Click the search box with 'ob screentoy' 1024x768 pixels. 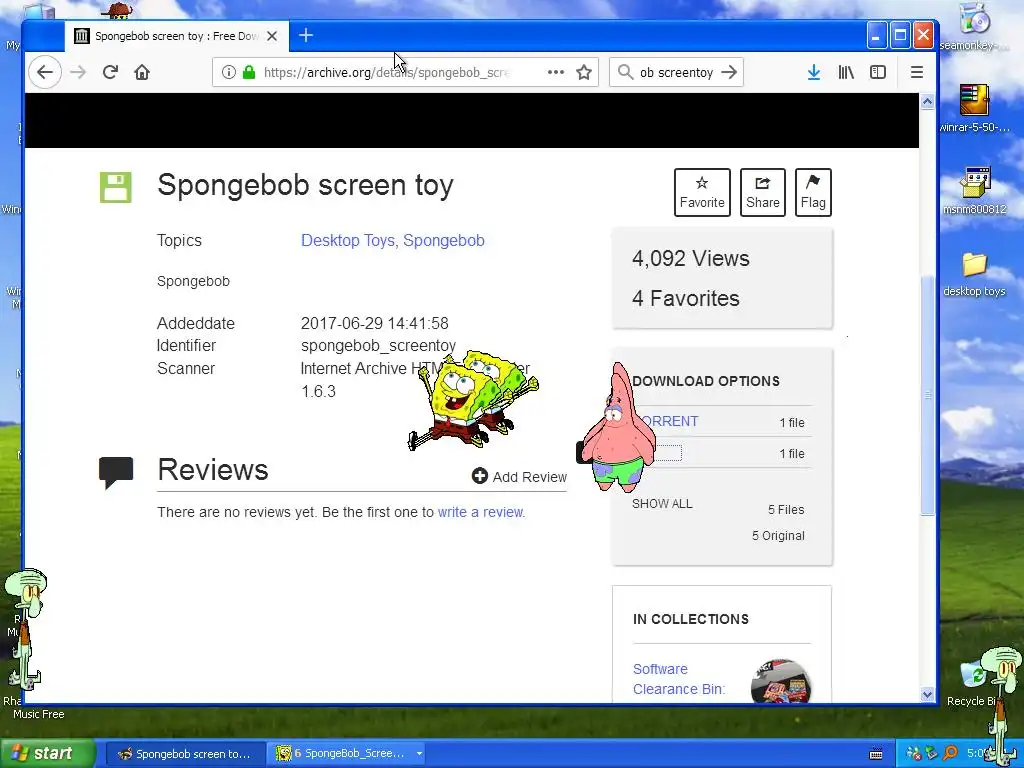pos(677,72)
